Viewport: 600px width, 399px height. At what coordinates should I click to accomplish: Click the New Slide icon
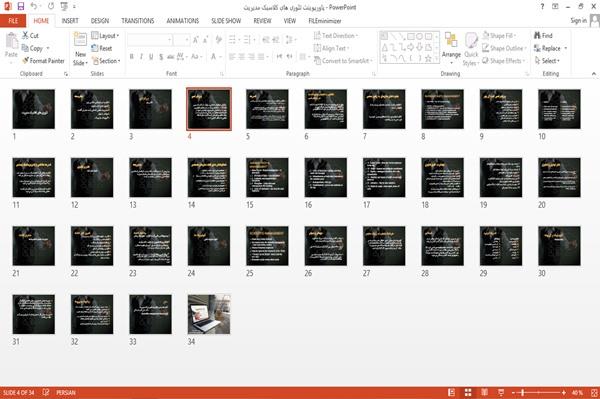click(80, 40)
